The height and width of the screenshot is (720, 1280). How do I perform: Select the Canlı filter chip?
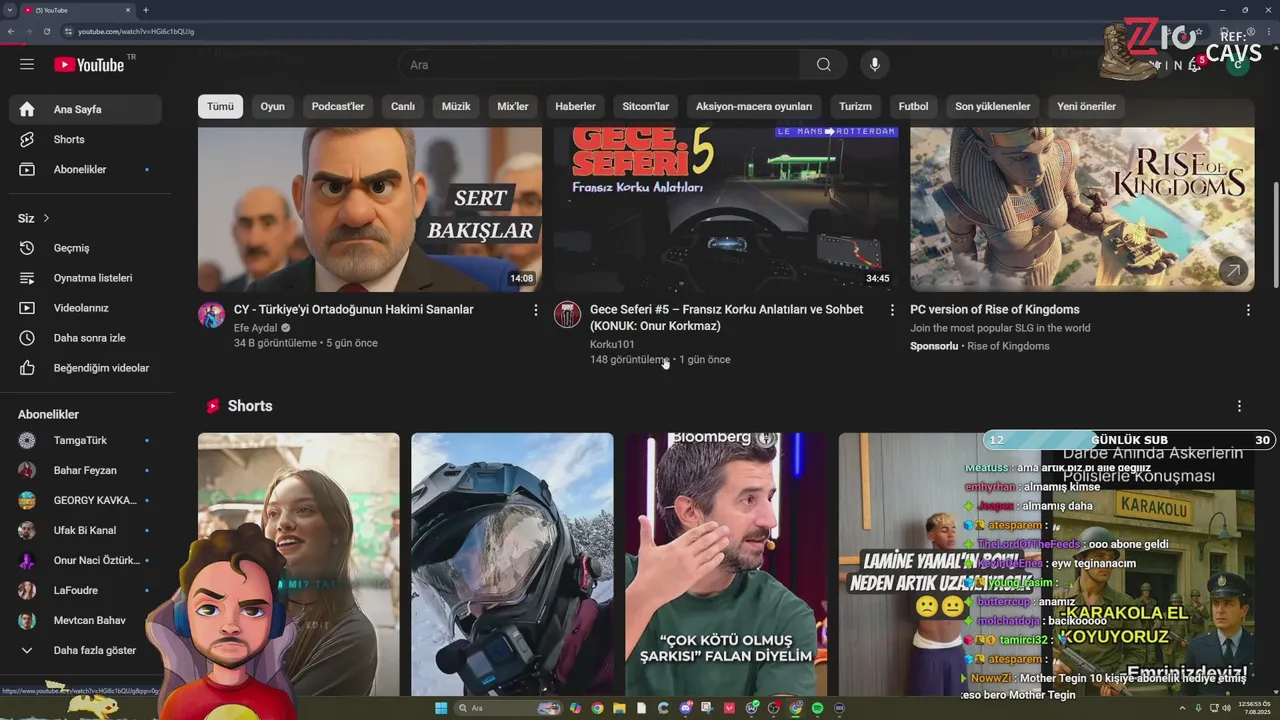(x=403, y=106)
